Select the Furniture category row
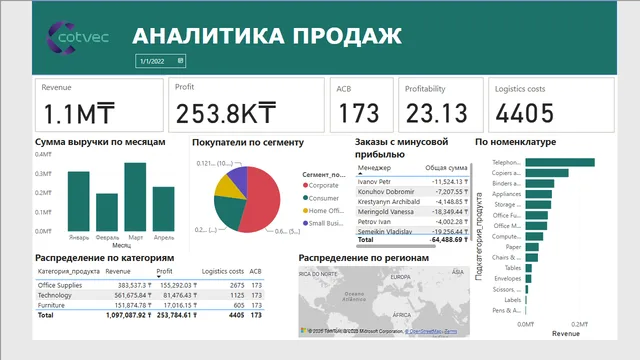The width and height of the screenshot is (640, 360). point(150,305)
